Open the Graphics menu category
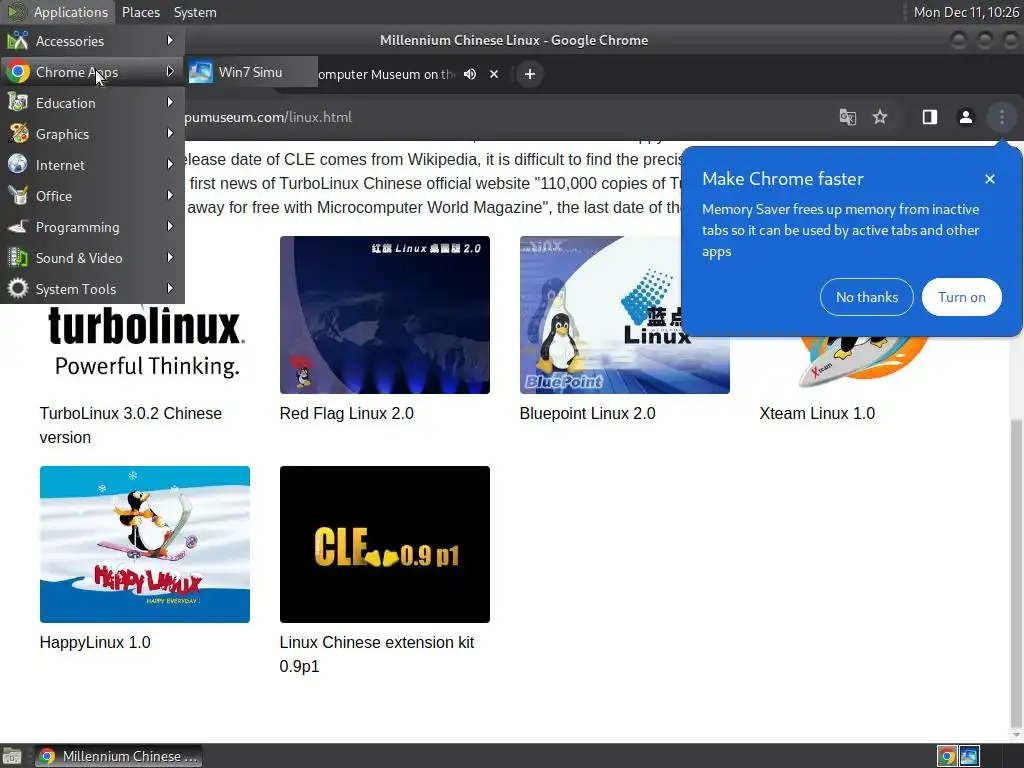The width and height of the screenshot is (1024, 768). 92,134
